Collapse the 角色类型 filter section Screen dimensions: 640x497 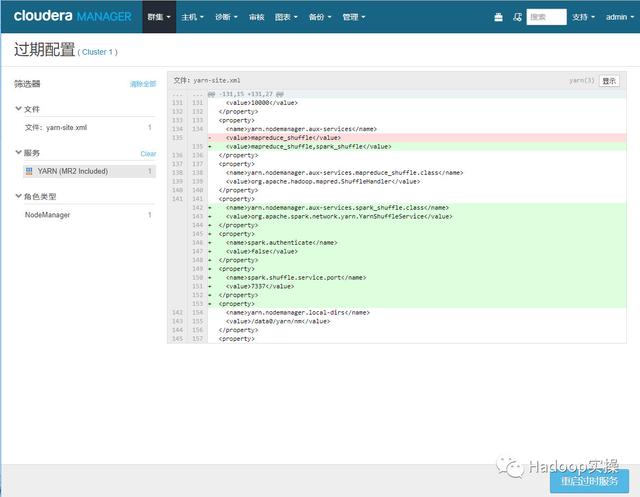[36, 197]
